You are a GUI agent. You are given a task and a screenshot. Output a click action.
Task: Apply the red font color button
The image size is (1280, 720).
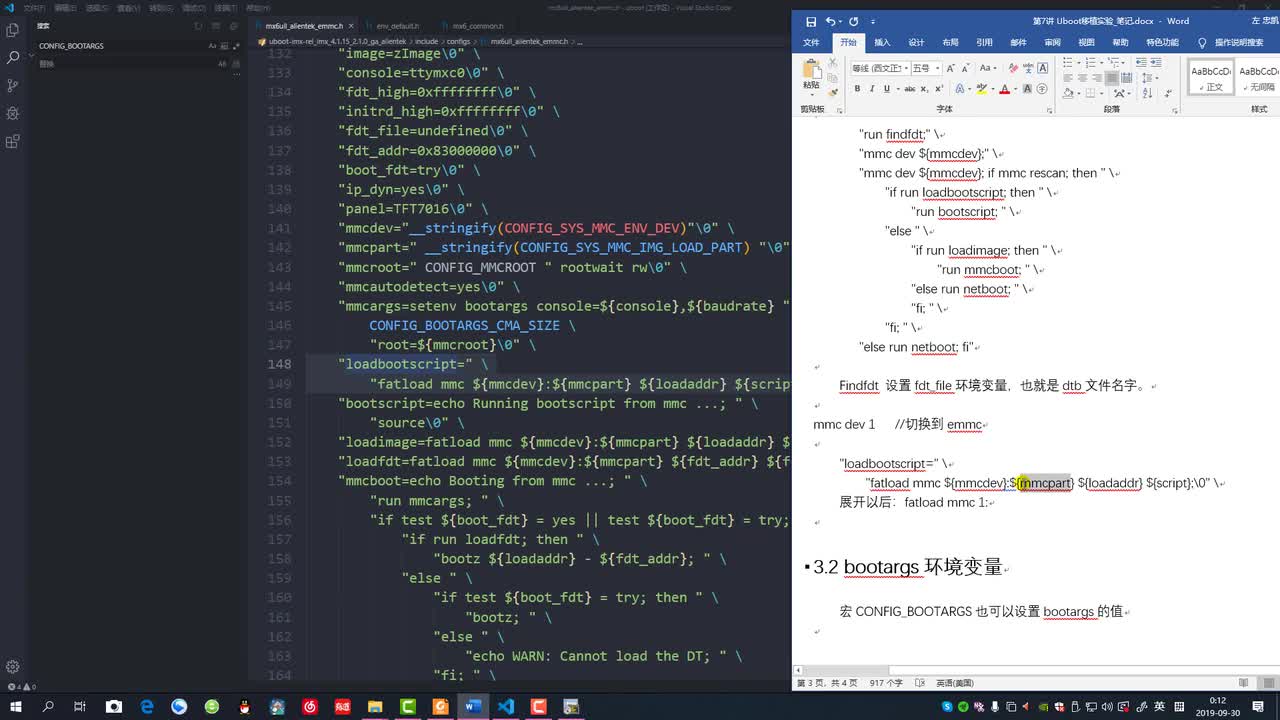pyautogui.click(x=1005, y=89)
